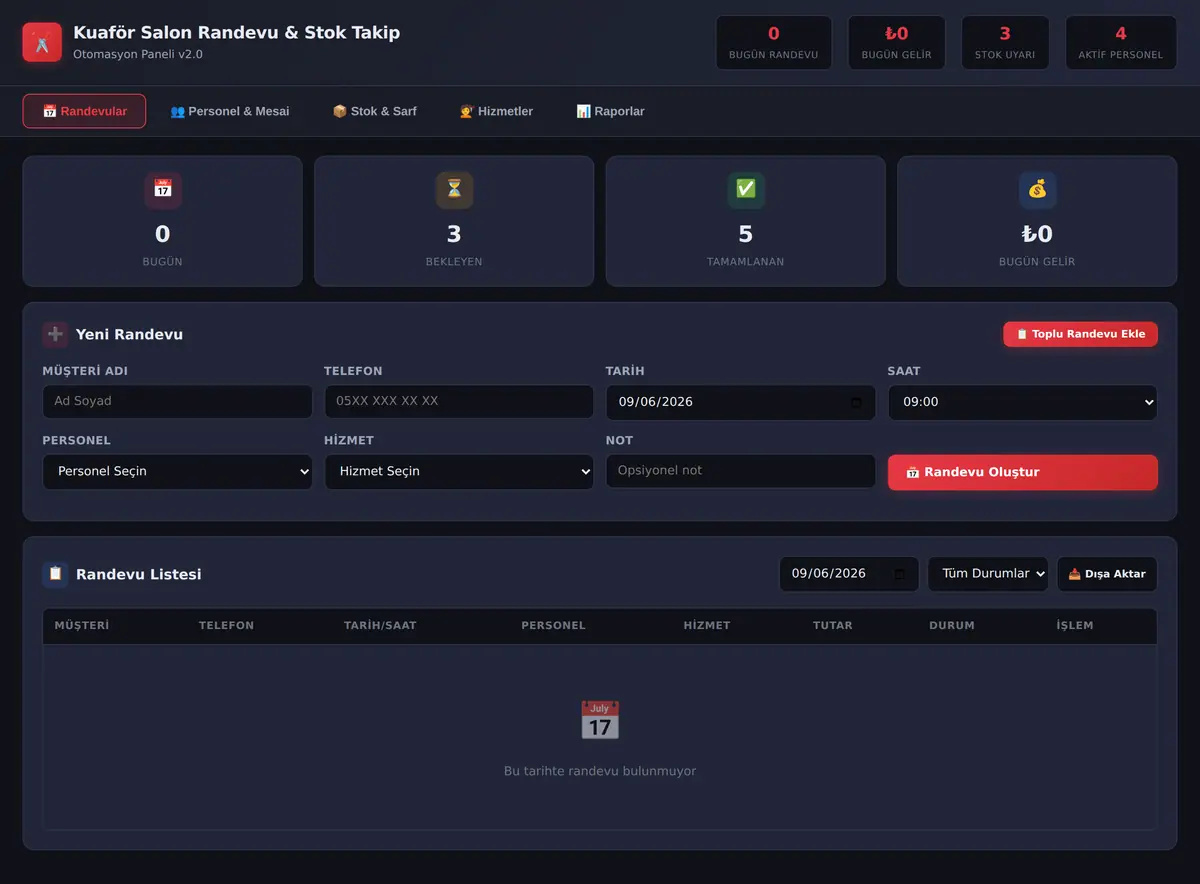Click the empty-state calendar icon
1200x884 pixels.
pyautogui.click(x=600, y=720)
